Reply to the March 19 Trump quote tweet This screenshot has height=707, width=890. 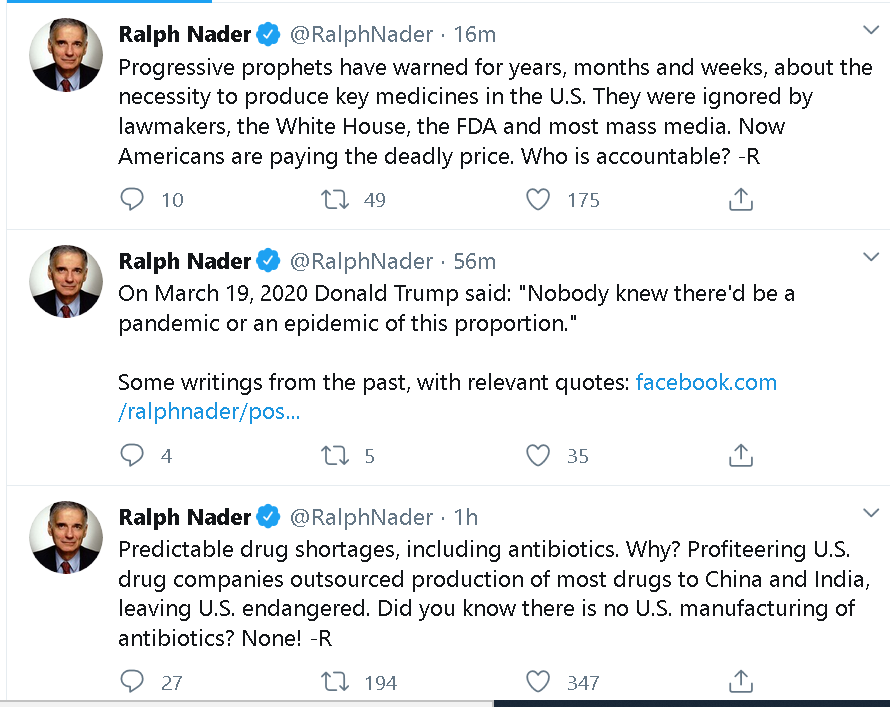132,455
